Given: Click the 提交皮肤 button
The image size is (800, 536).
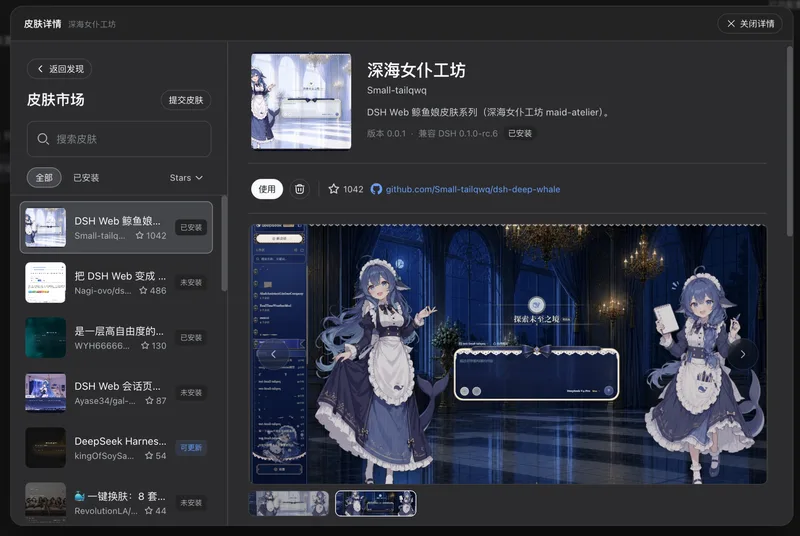Looking at the screenshot, I should [x=186, y=100].
